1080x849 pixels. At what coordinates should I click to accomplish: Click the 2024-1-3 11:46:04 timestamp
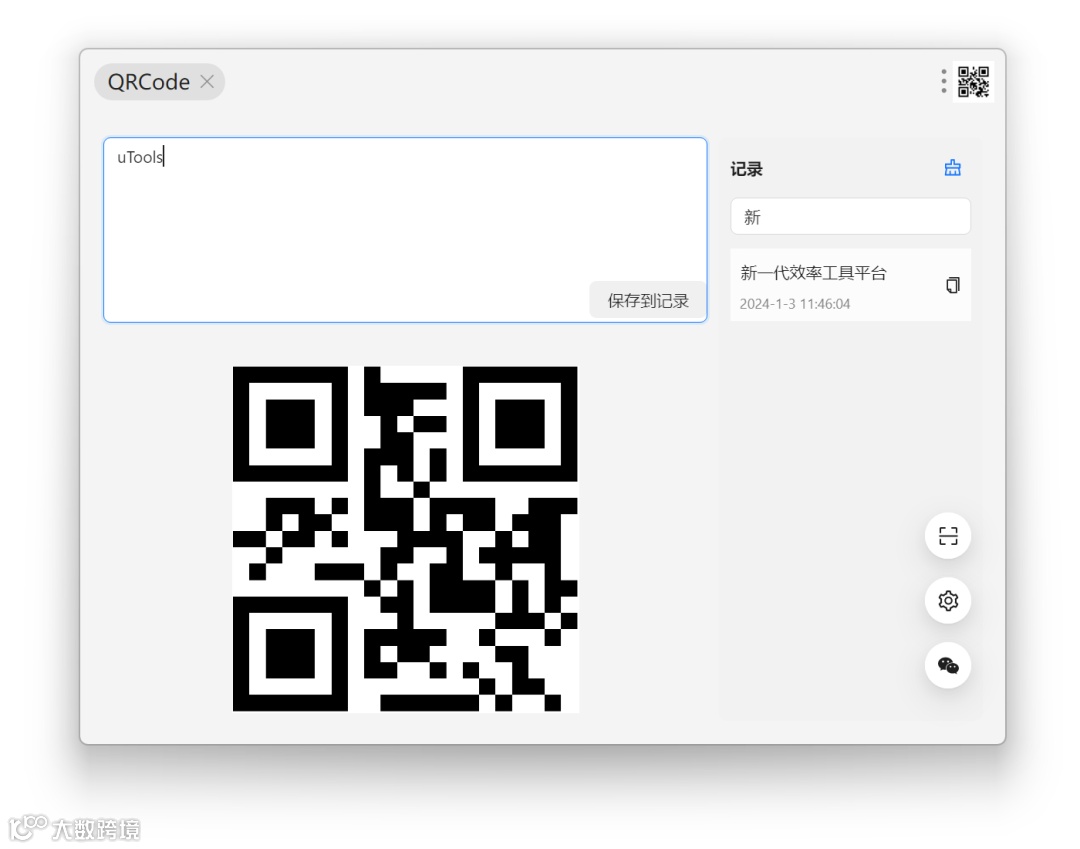pos(795,304)
